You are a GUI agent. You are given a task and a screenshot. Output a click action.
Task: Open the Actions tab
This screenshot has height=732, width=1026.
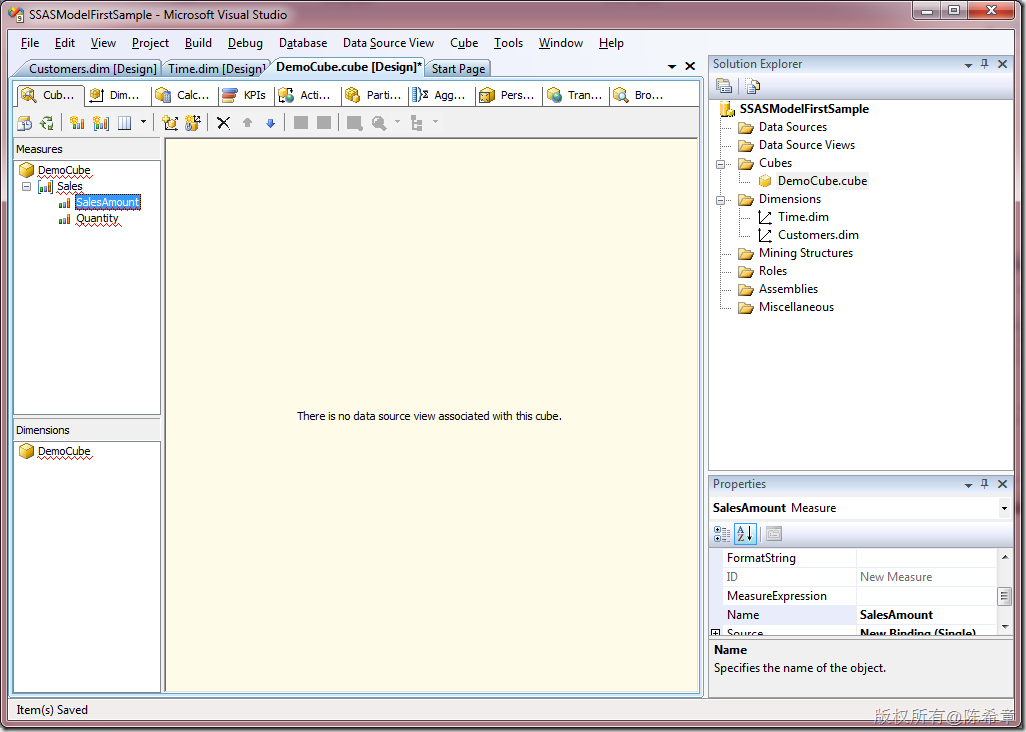coord(306,96)
